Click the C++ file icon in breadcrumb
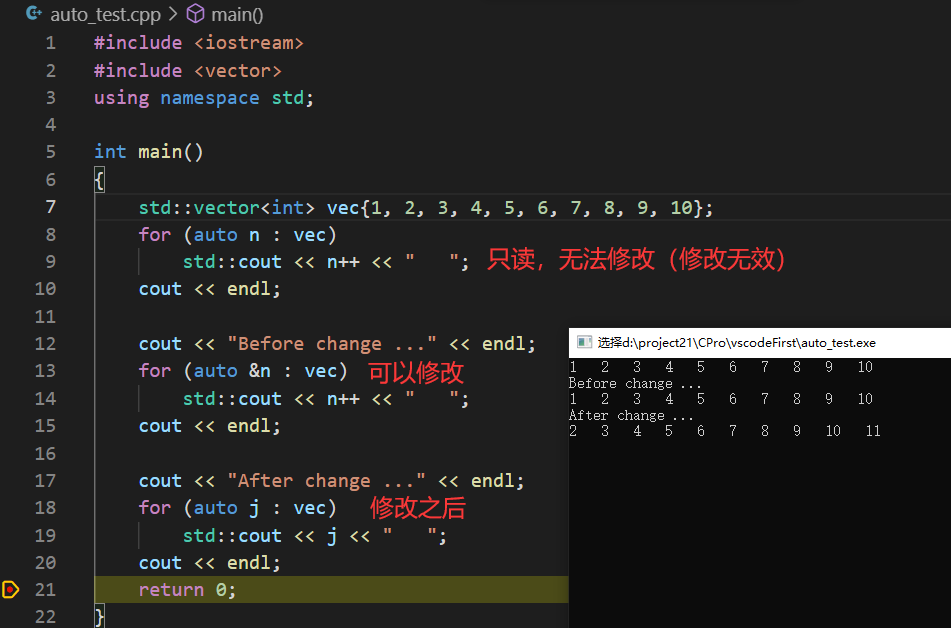The width and height of the screenshot is (951, 628). pyautogui.click(x=35, y=13)
